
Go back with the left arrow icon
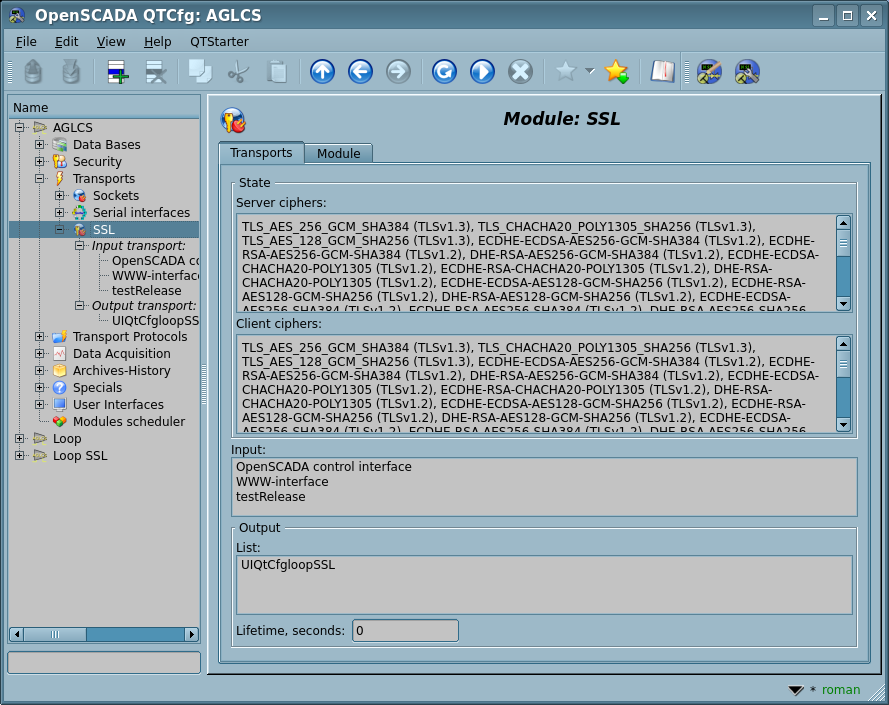[x=360, y=71]
